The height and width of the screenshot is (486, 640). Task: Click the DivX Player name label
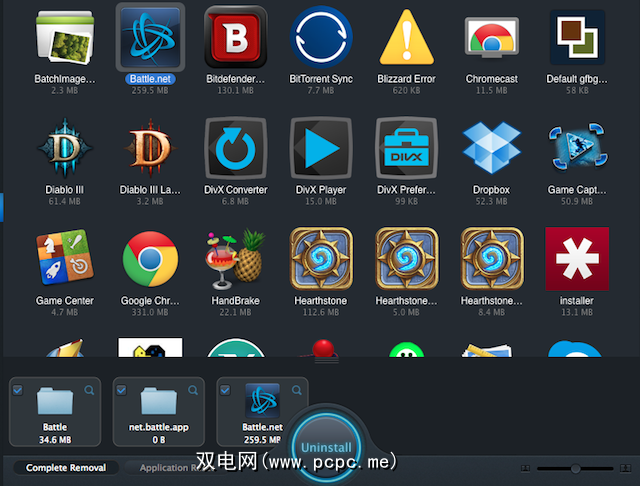pyautogui.click(x=321, y=190)
